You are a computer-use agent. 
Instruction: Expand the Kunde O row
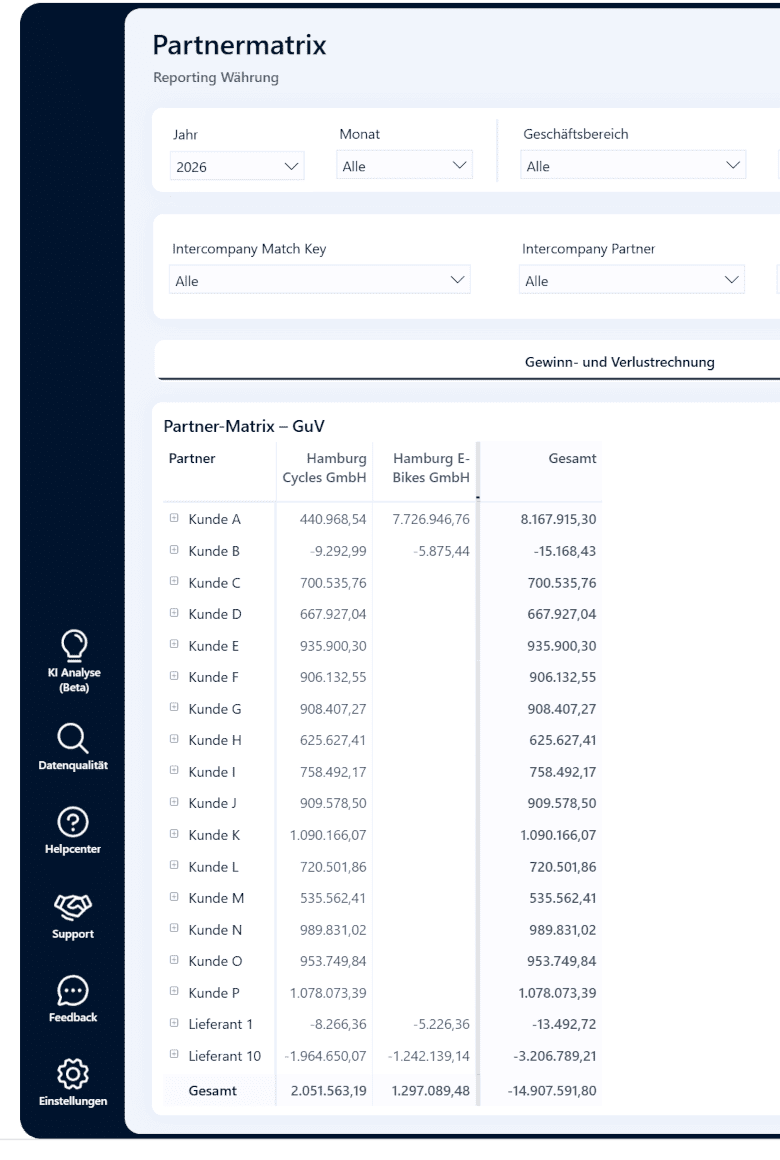(x=174, y=960)
